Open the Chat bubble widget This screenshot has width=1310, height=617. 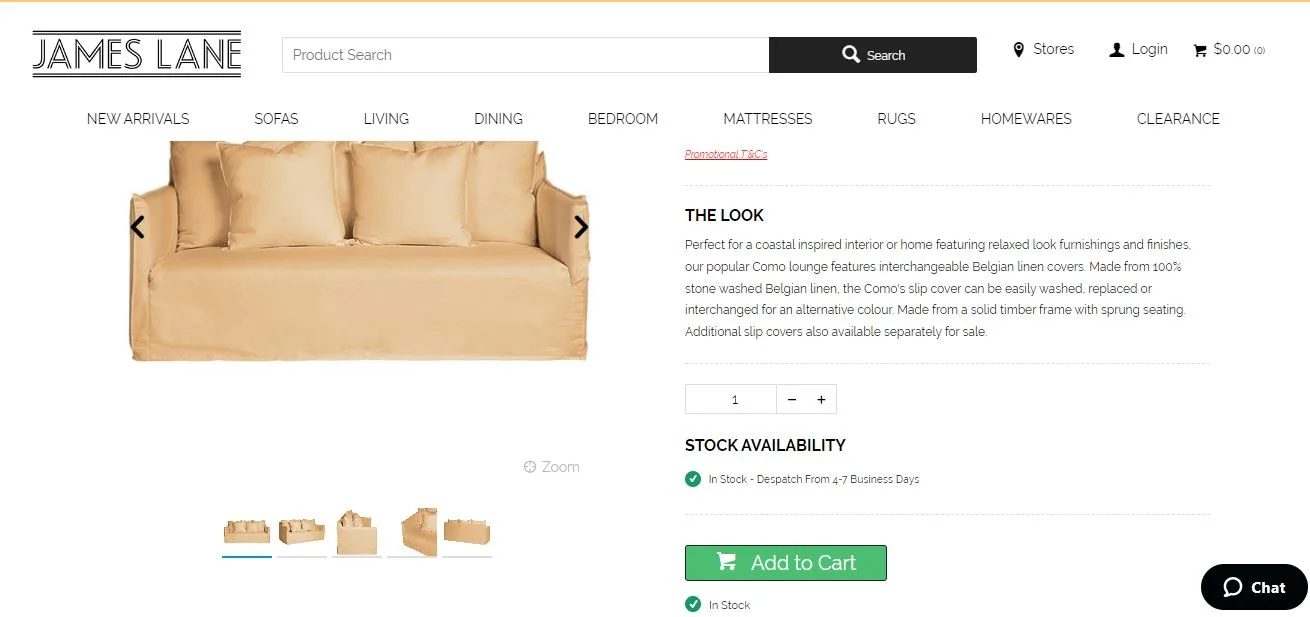pos(1253,587)
